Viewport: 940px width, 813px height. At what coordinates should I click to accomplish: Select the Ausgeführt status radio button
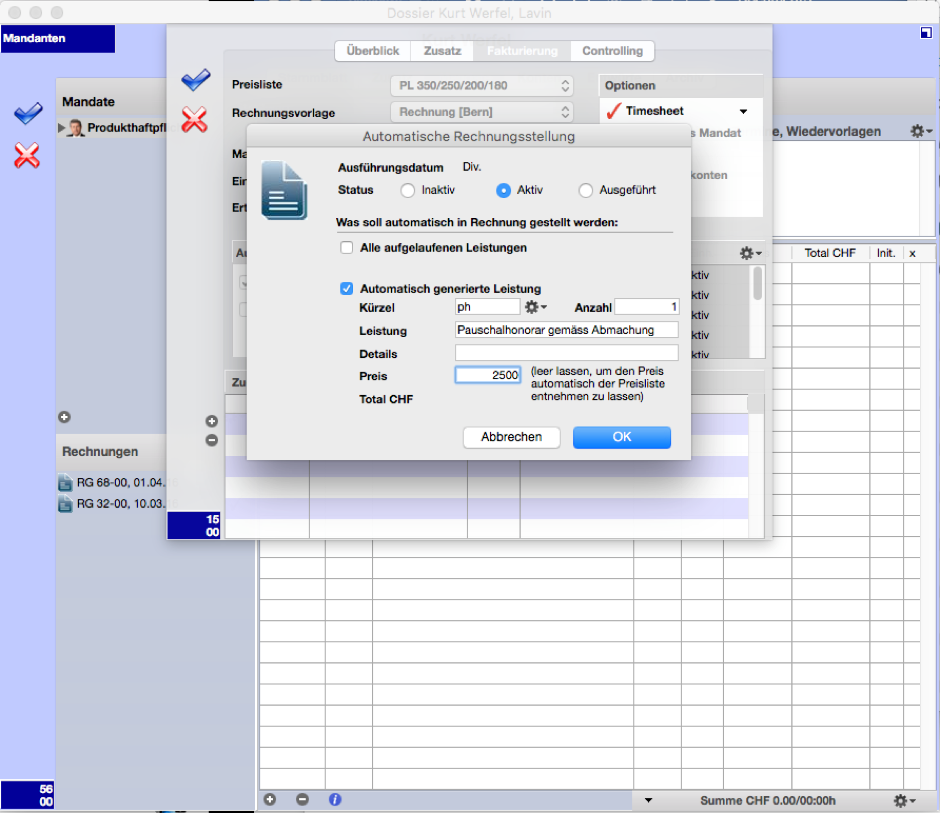pos(586,191)
